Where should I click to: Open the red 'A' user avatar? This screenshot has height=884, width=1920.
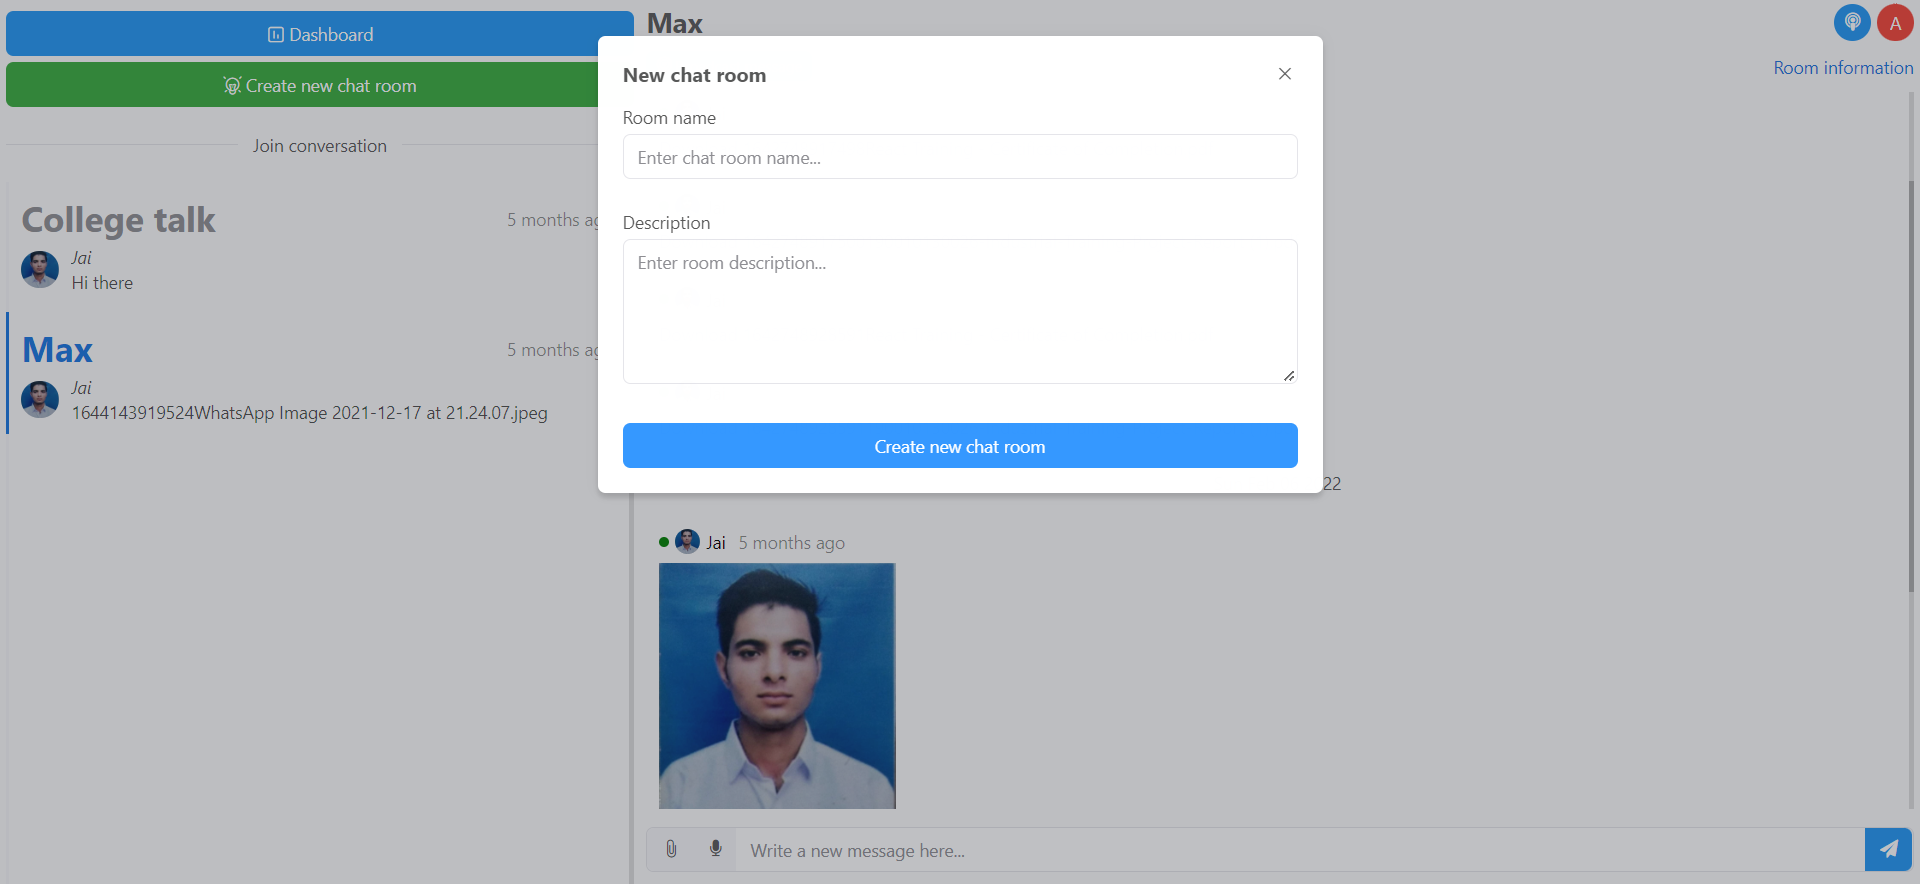coord(1895,23)
